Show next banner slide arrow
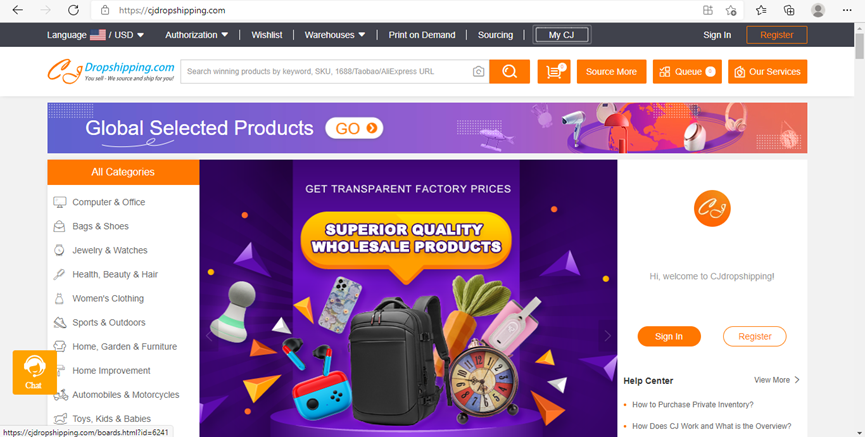This screenshot has width=865, height=437. (x=607, y=335)
